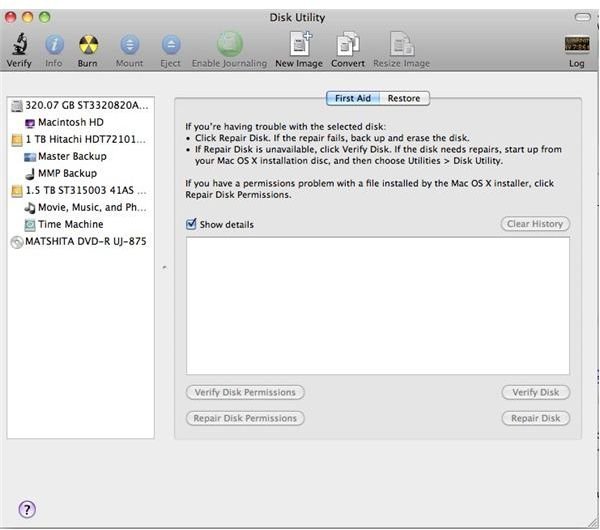Viewport: 600px width, 530px height.
Task: Click the Macintosh HD volume icon
Action: (30, 123)
